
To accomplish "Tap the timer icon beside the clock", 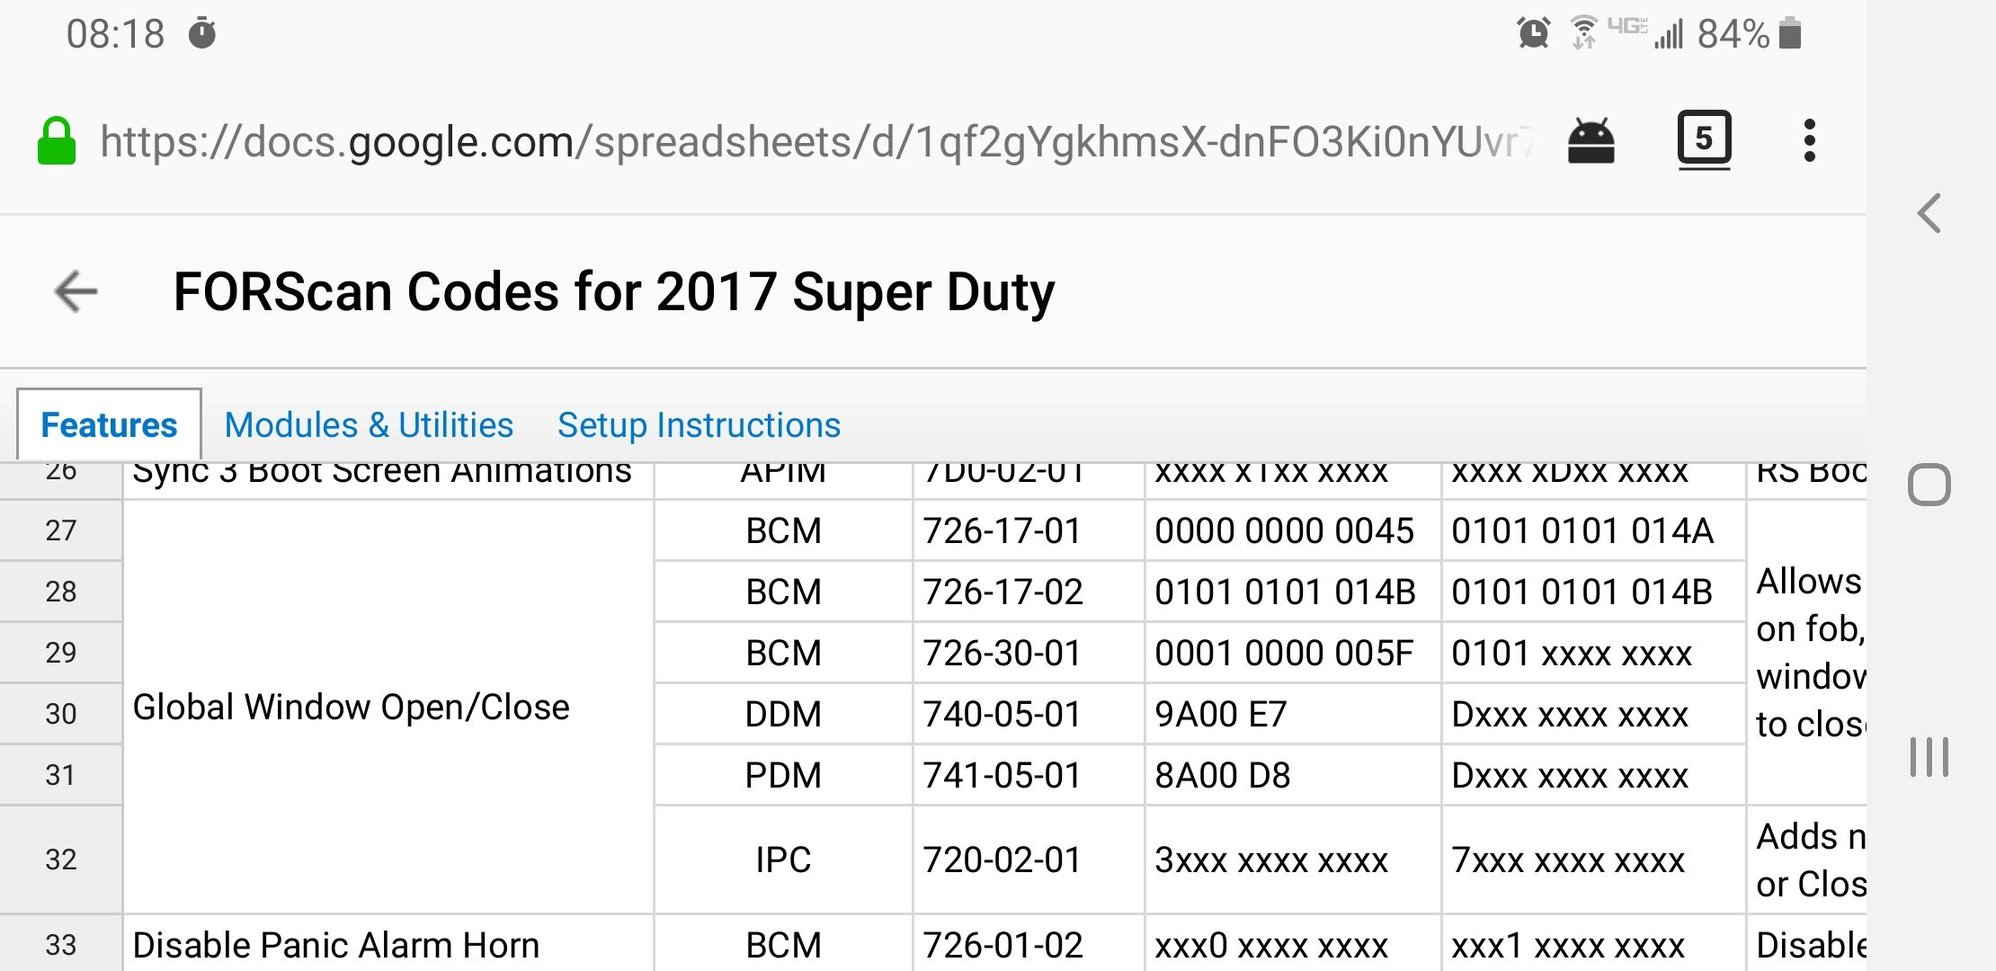I will pyautogui.click(x=203, y=34).
